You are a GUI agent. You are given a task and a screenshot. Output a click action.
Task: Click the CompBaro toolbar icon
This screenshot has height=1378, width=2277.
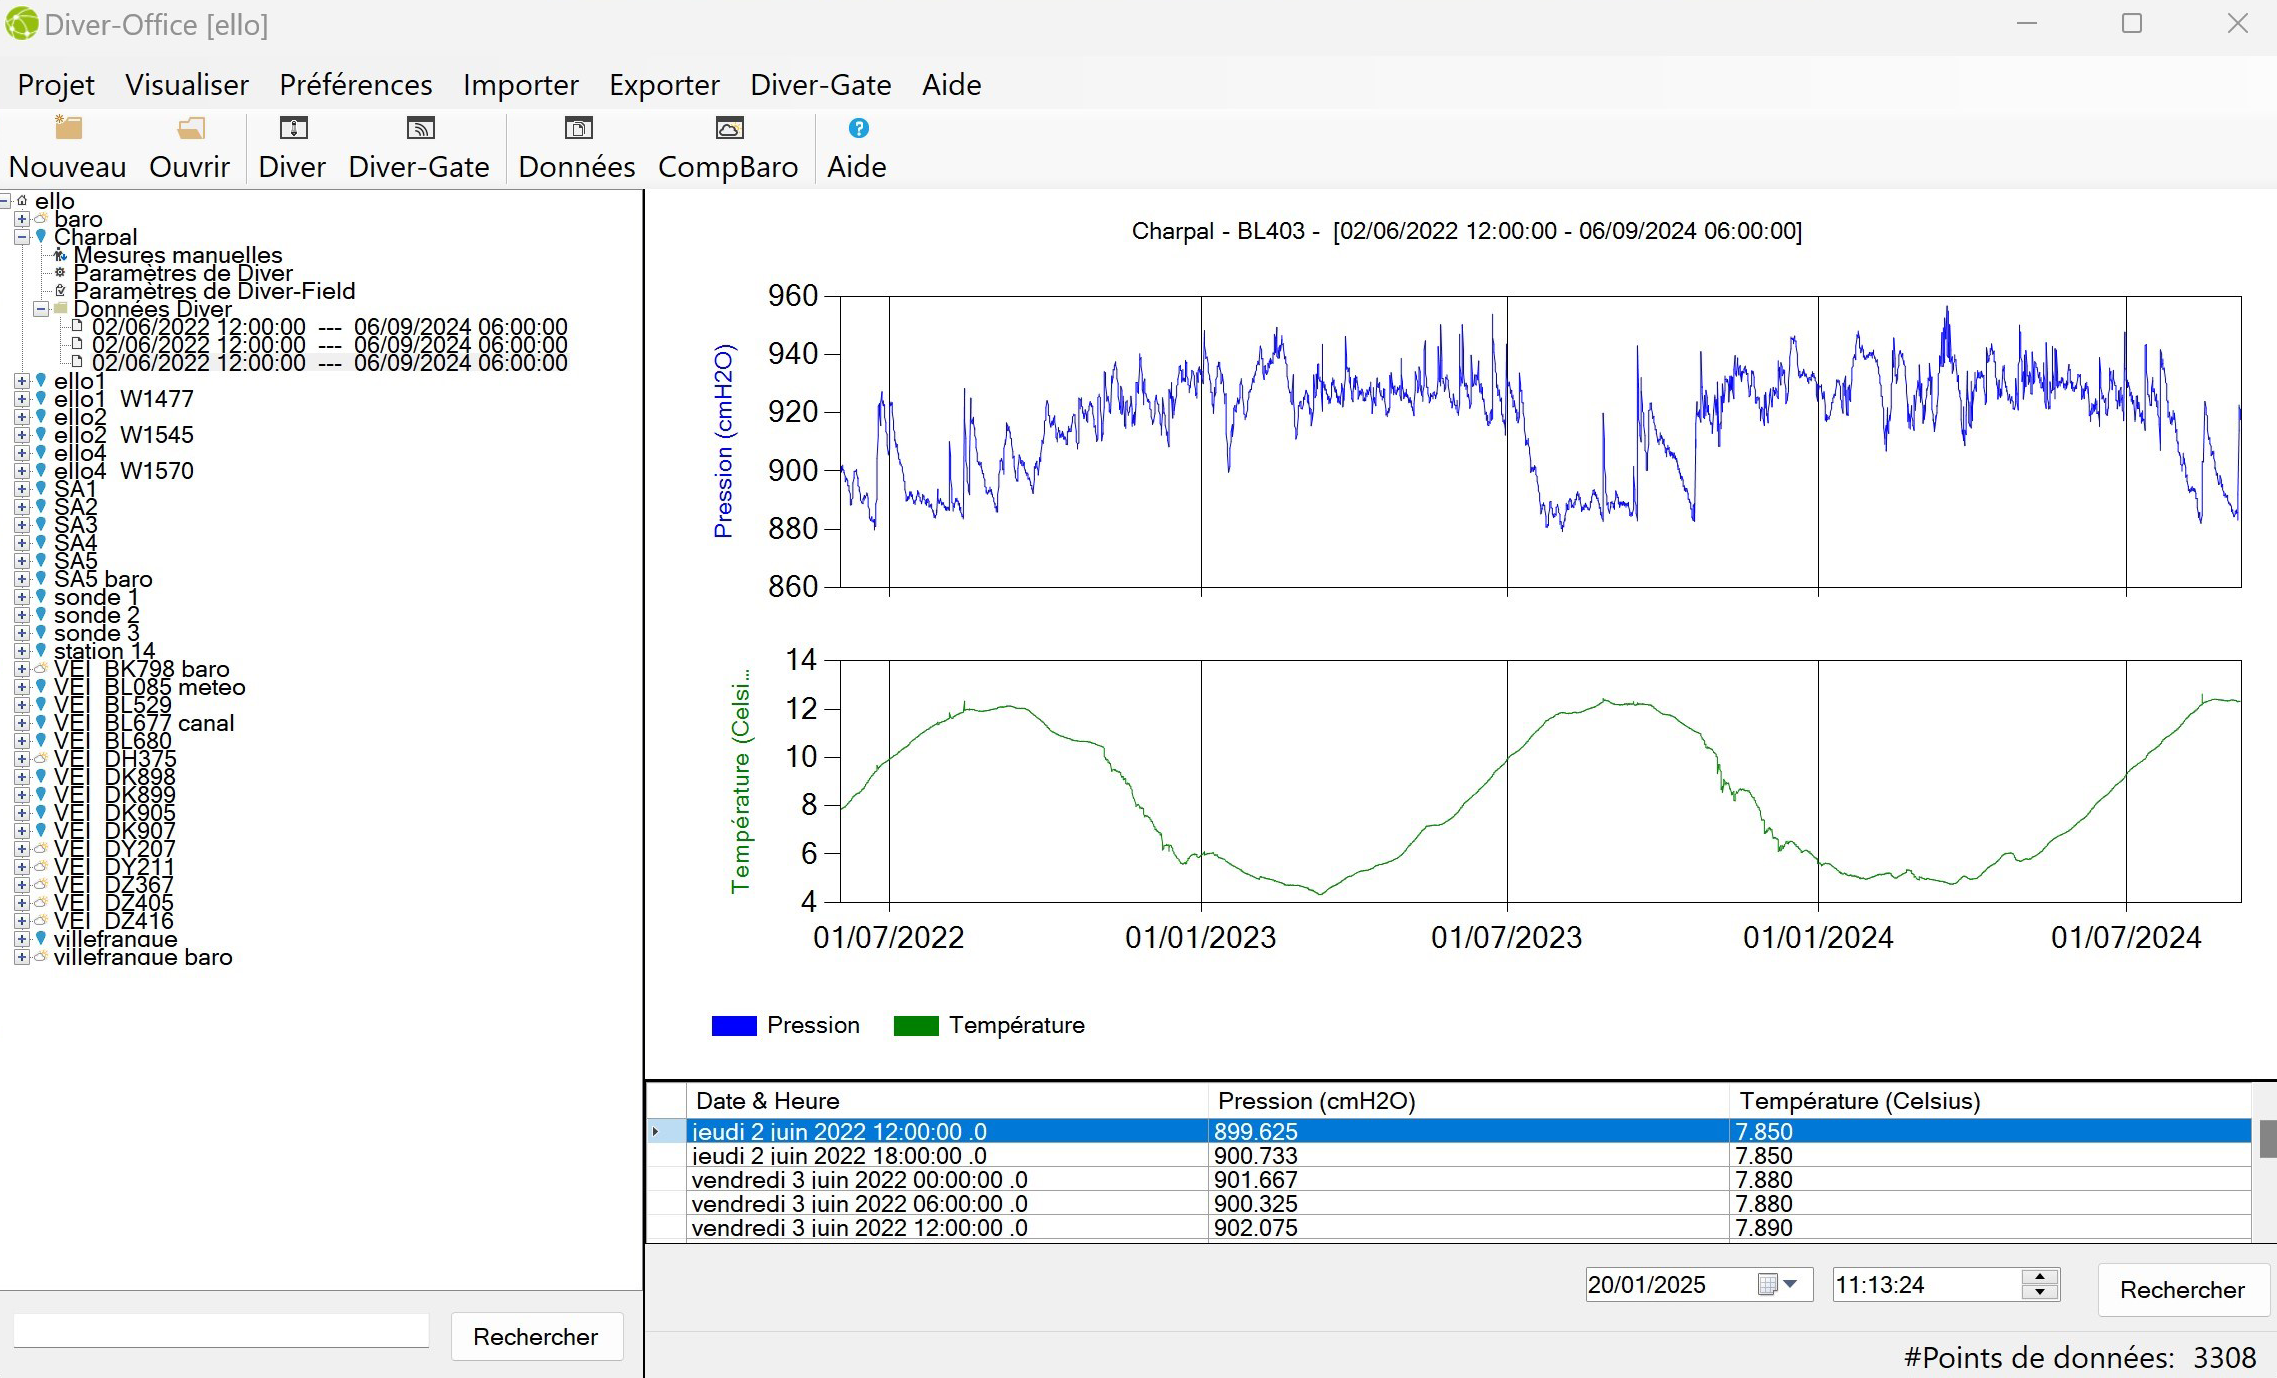(x=729, y=129)
